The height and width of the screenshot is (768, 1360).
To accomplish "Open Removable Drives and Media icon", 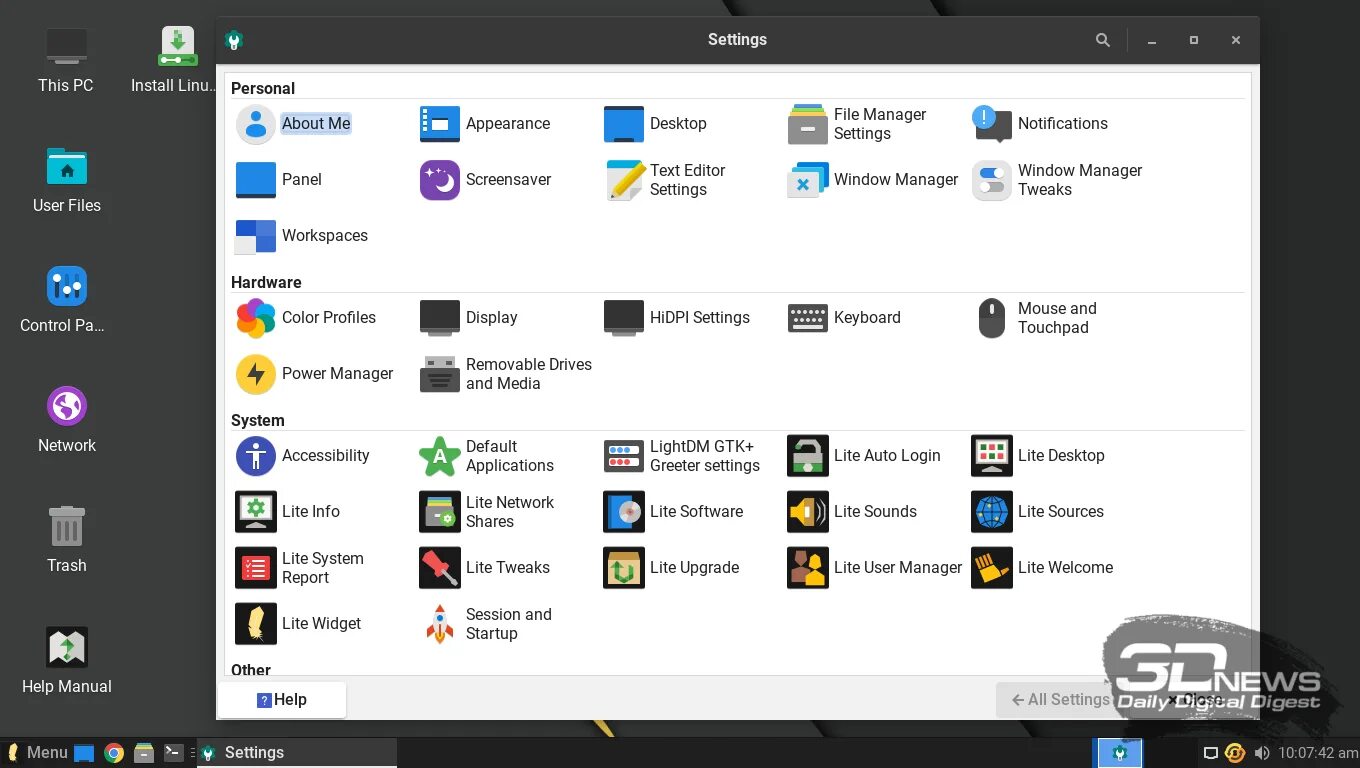I will [440, 374].
